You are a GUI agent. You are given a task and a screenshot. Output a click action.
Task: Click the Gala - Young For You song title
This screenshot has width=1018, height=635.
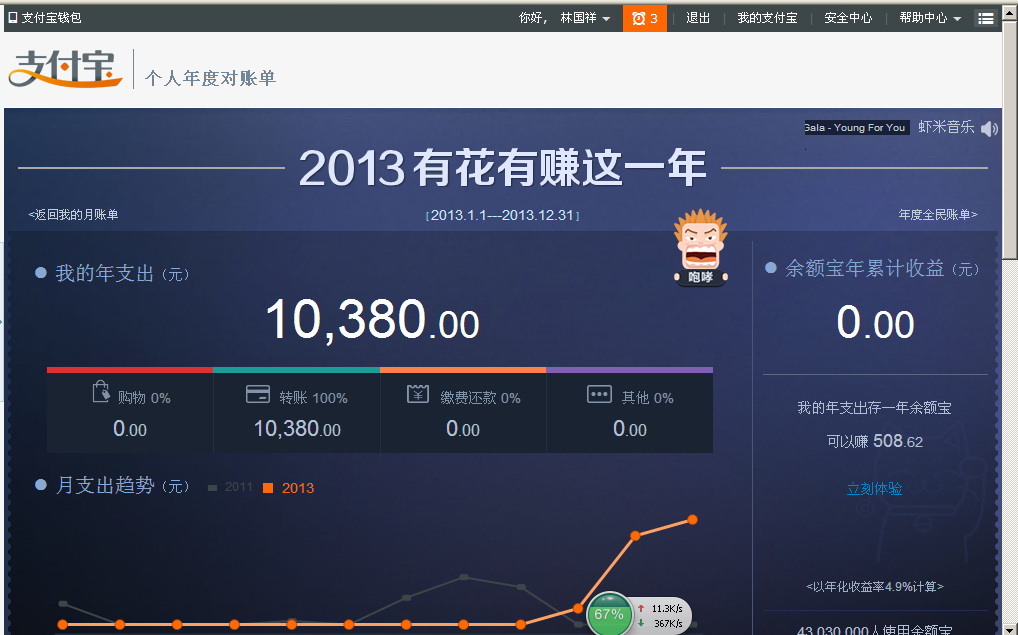tap(856, 128)
